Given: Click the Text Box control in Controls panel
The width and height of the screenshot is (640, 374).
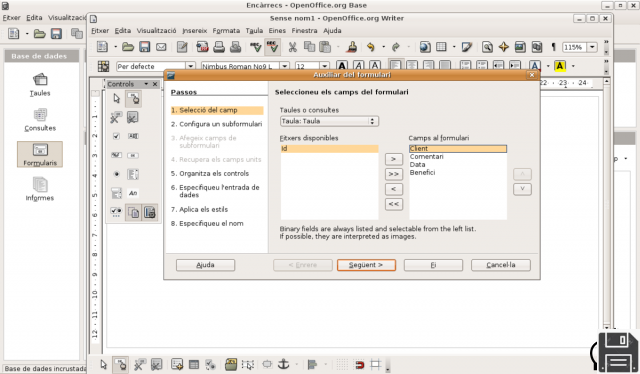Looking at the screenshot, I should [133, 136].
